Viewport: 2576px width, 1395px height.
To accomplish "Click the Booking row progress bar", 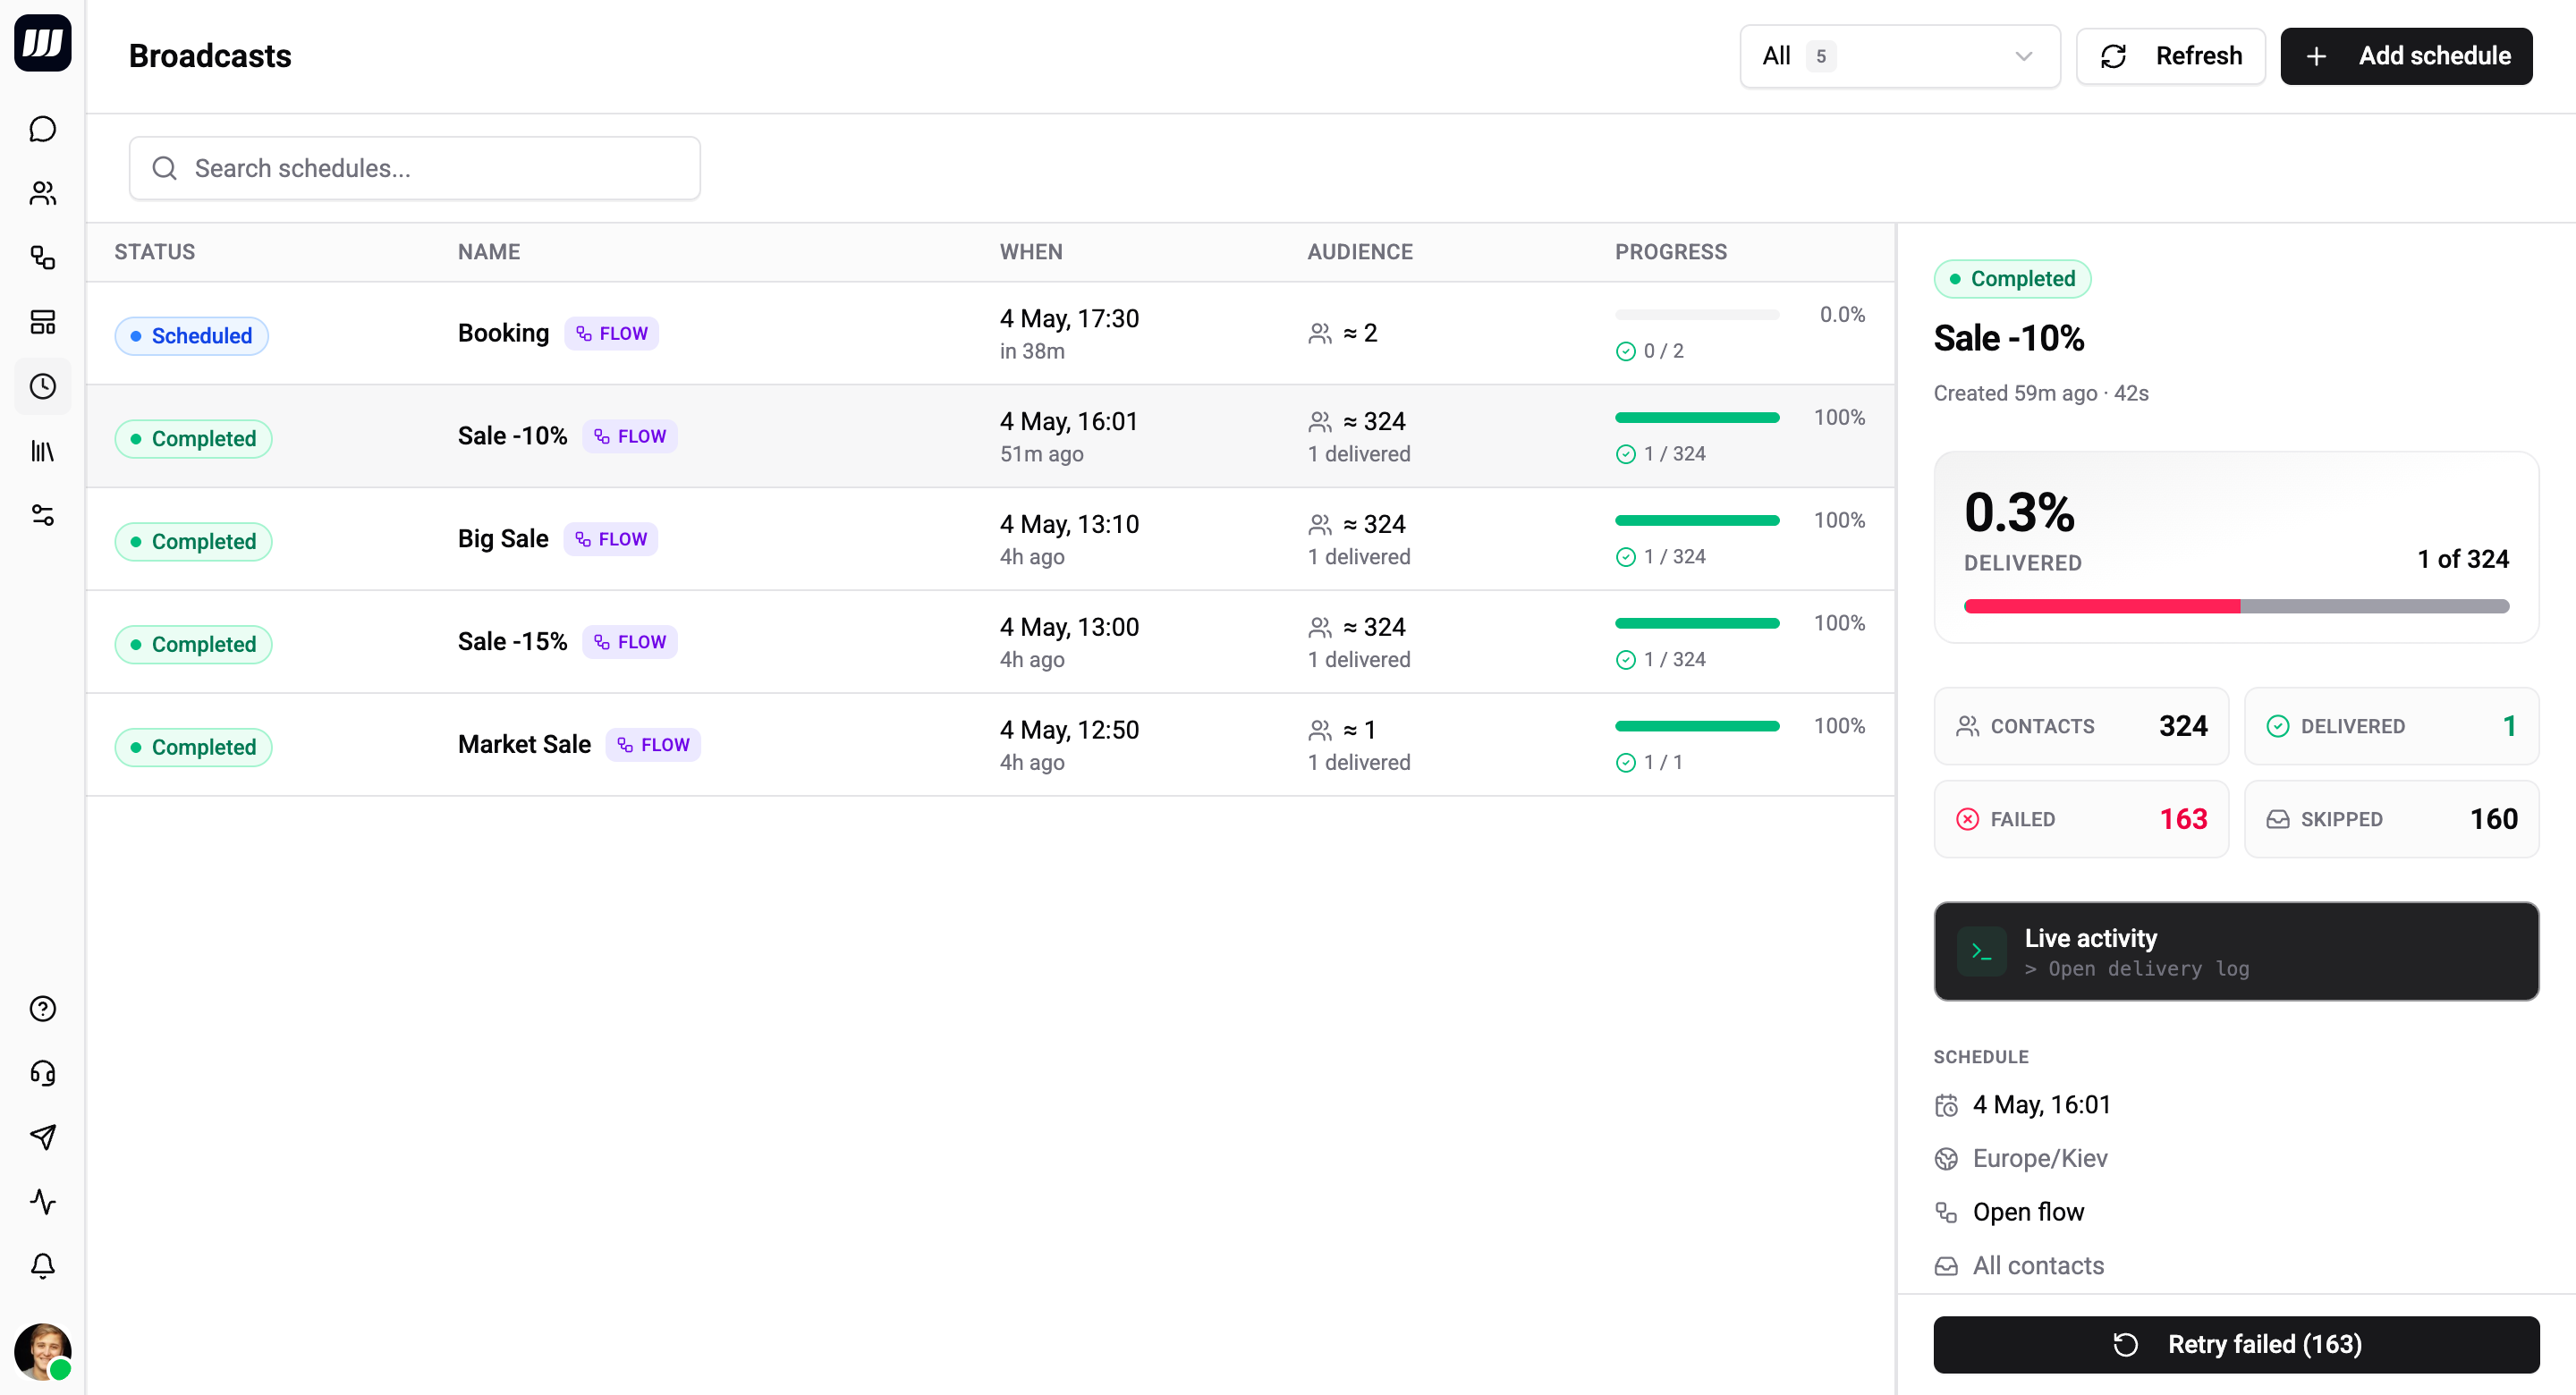I will click(x=1697, y=315).
